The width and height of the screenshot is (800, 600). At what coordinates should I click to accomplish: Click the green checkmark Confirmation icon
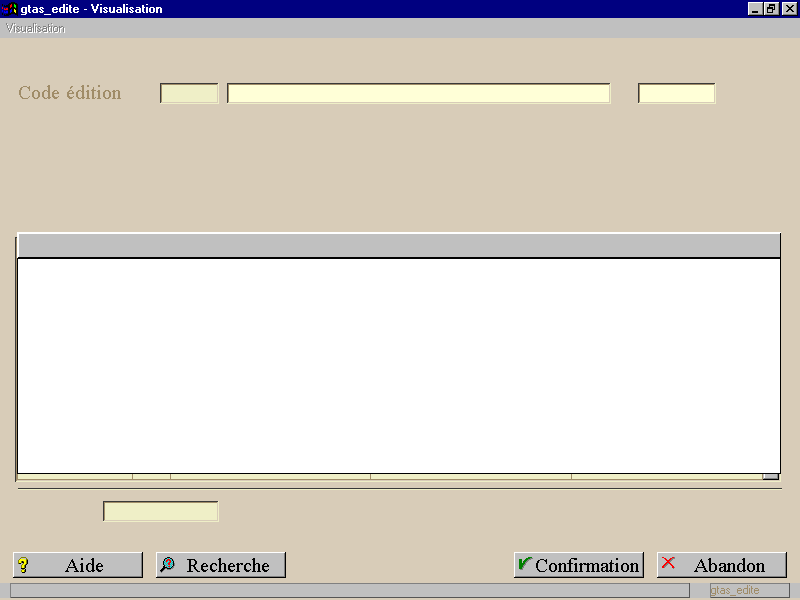(x=524, y=563)
